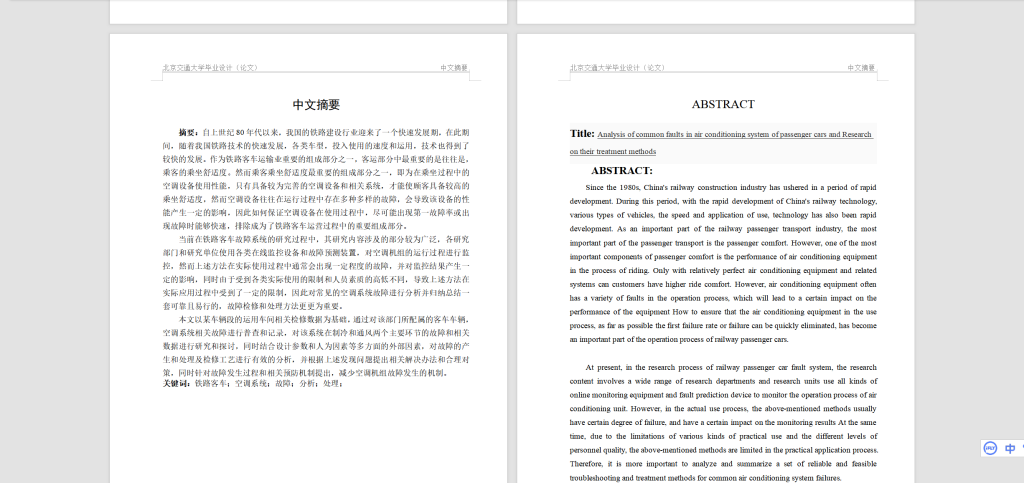
Task: Click small 中文摘要 header text on right page
Action: click(x=861, y=67)
